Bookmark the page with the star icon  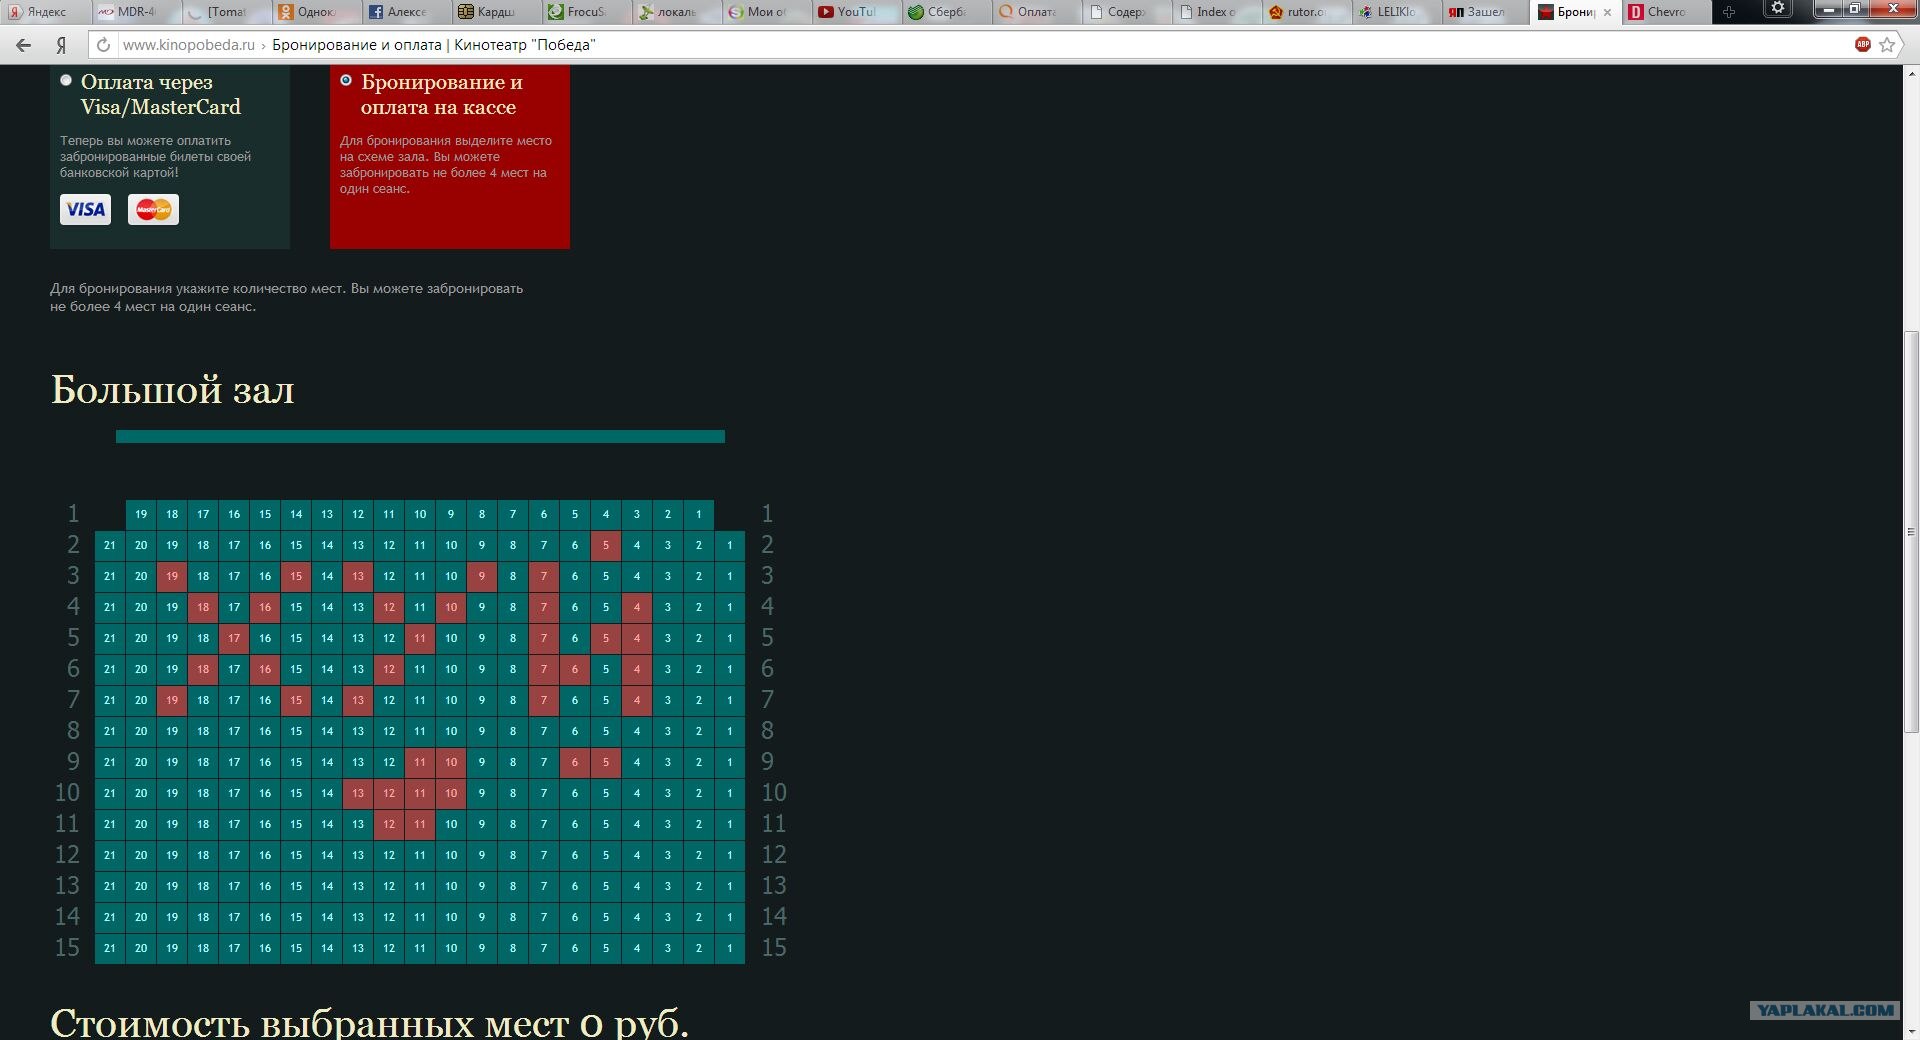[1887, 45]
